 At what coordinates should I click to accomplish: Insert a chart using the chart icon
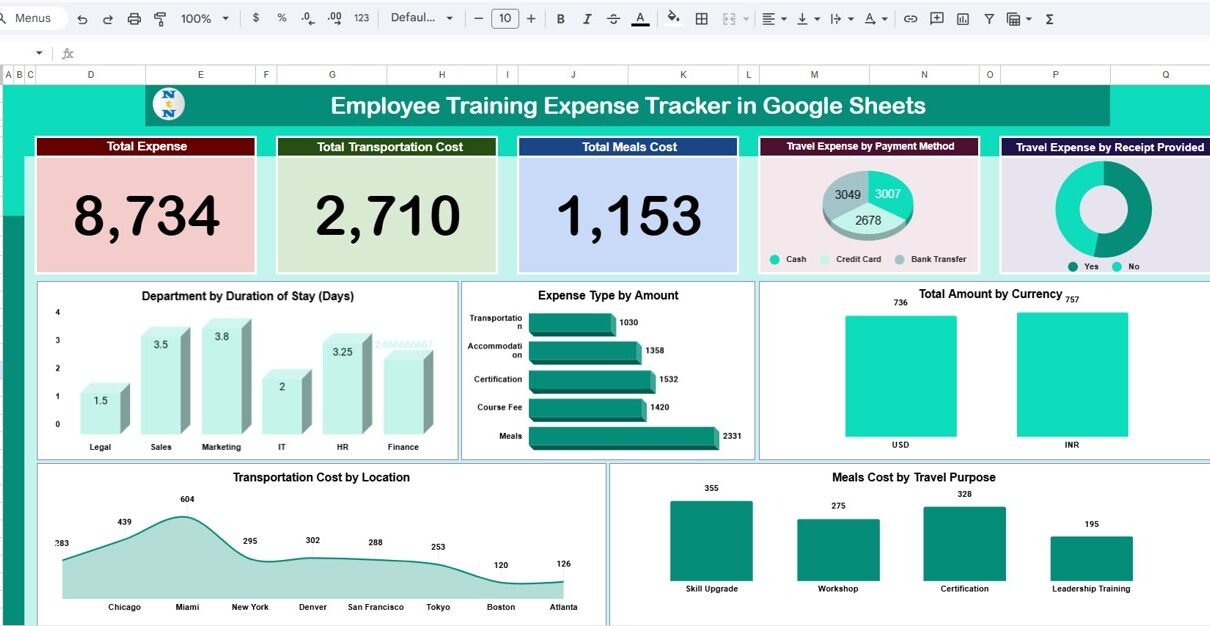[x=962, y=19]
